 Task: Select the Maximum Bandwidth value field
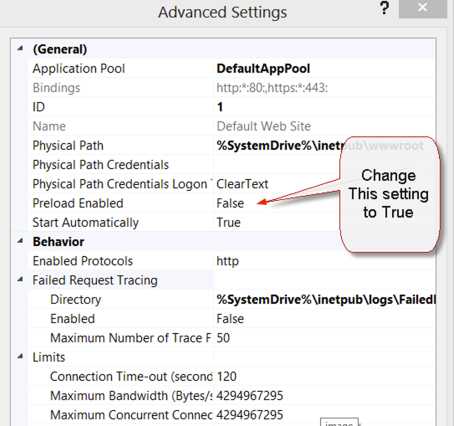tap(325, 396)
